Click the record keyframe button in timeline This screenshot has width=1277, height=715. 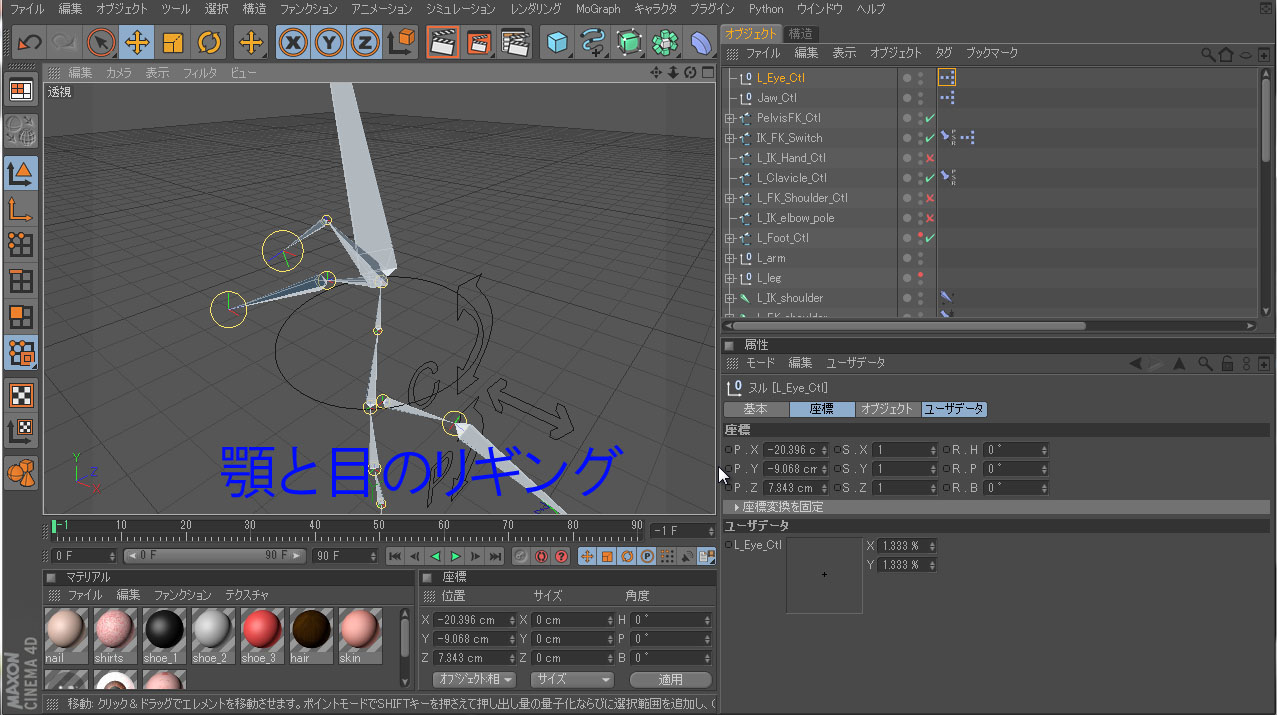click(520, 556)
